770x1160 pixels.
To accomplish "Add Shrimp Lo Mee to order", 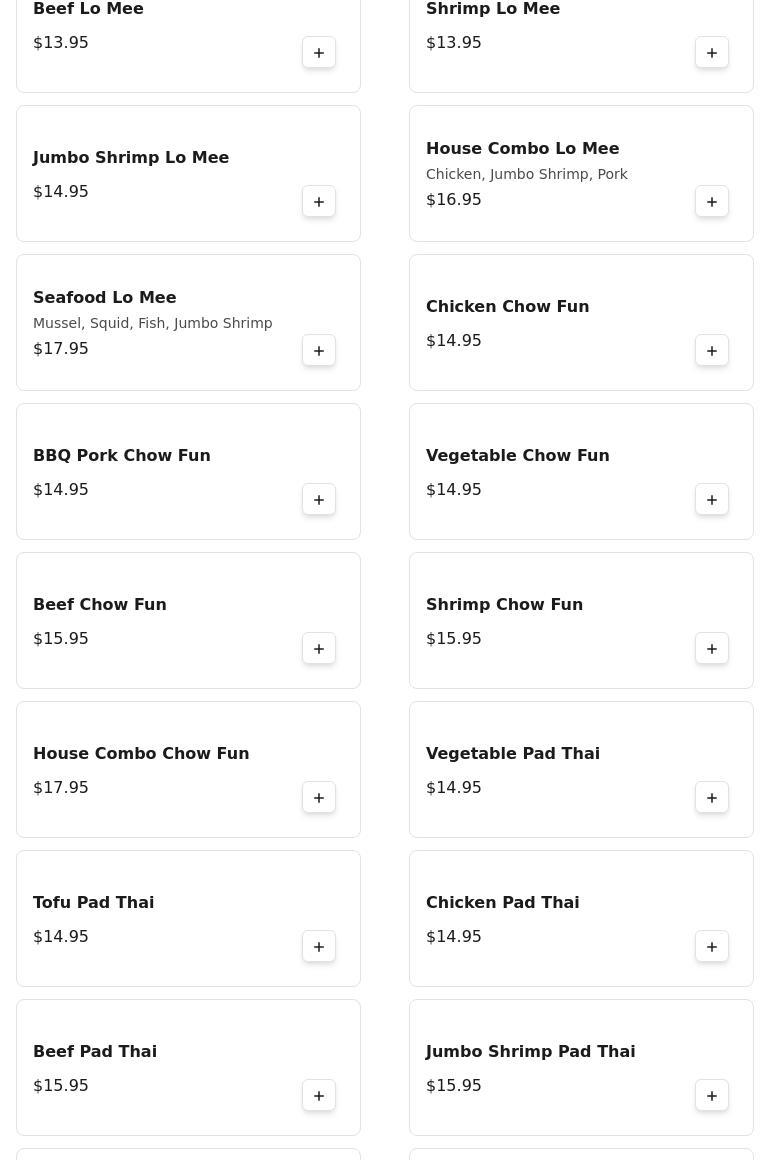I will [x=712, y=53].
